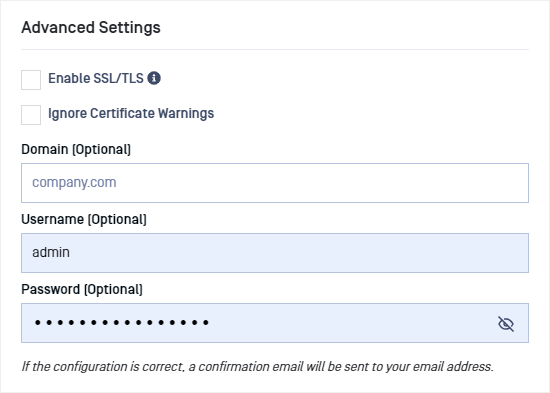This screenshot has width=550, height=393.
Task: Place cursor on the masked password dots
Action: coord(122,322)
